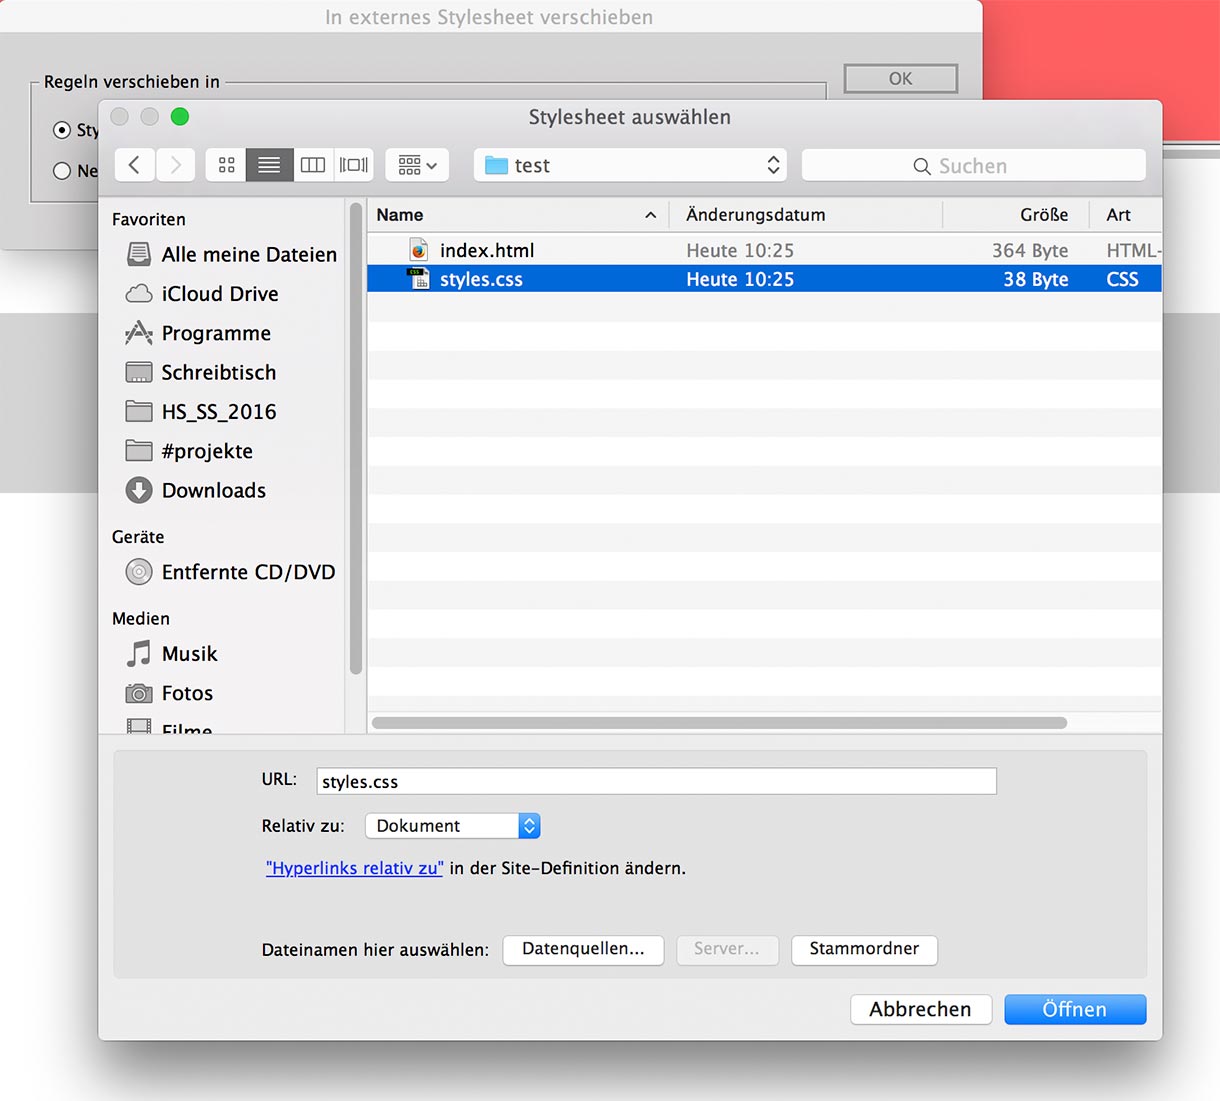Switch to icon grid view
The image size is (1220, 1101).
point(227,165)
